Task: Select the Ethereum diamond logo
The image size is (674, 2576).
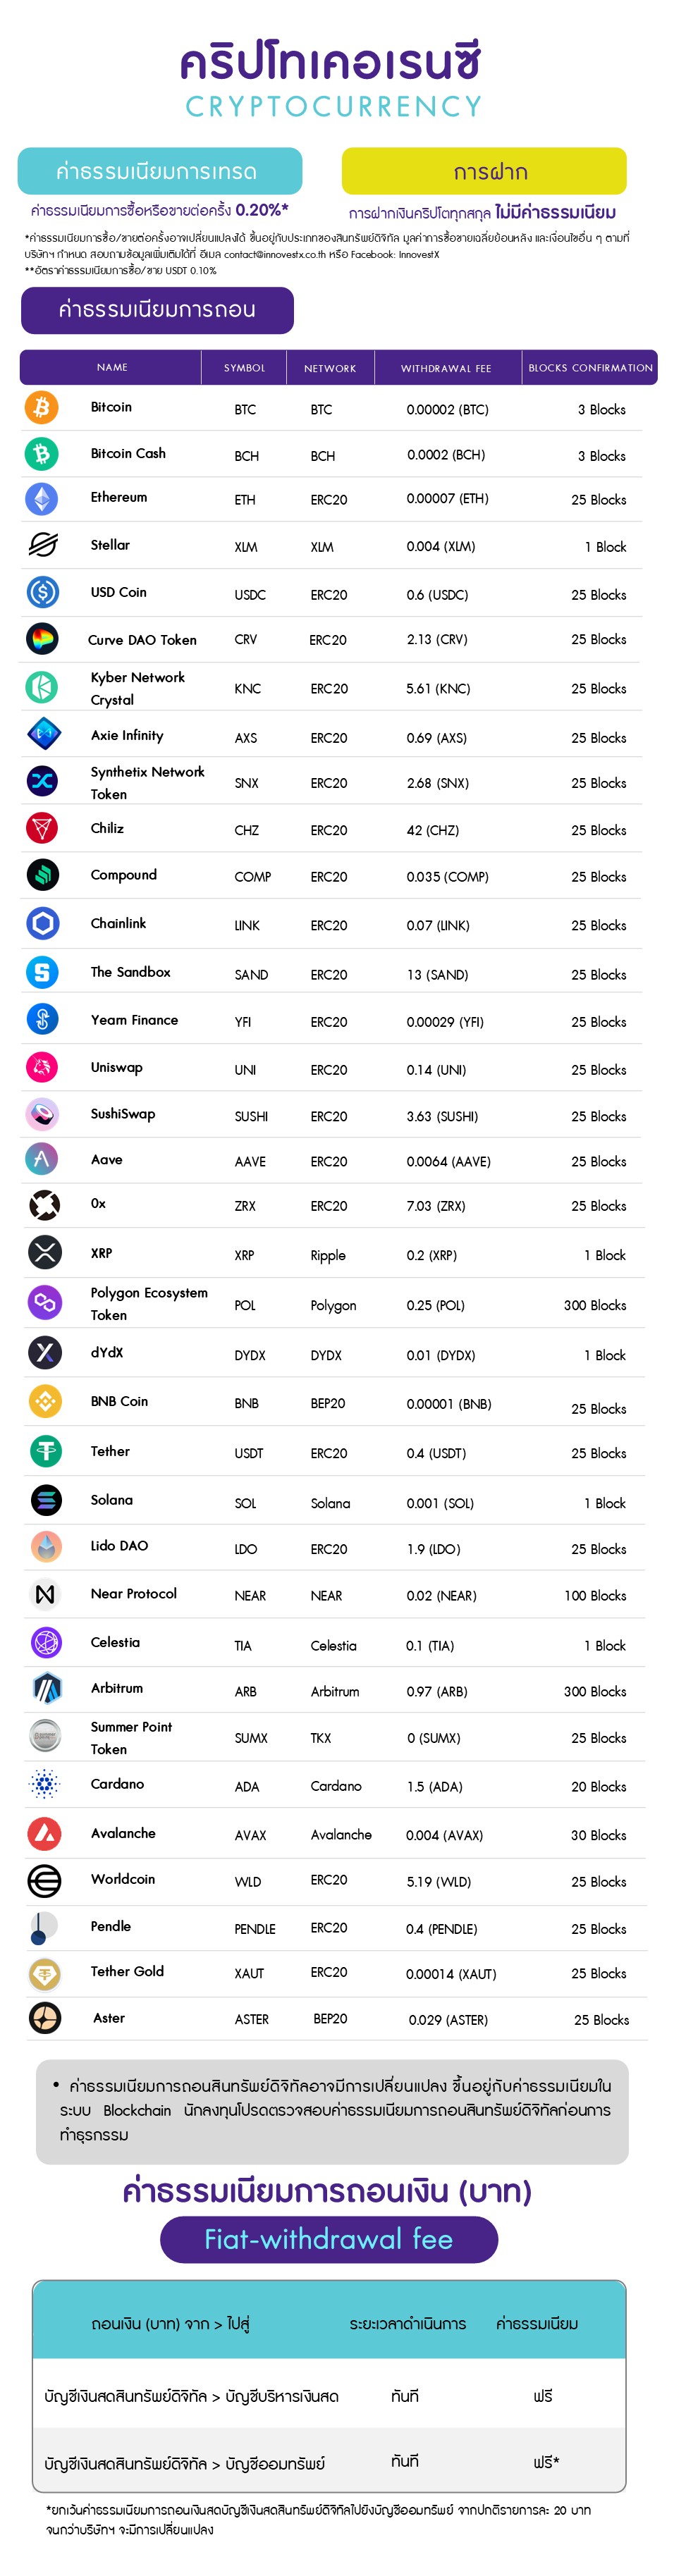Action: (42, 498)
